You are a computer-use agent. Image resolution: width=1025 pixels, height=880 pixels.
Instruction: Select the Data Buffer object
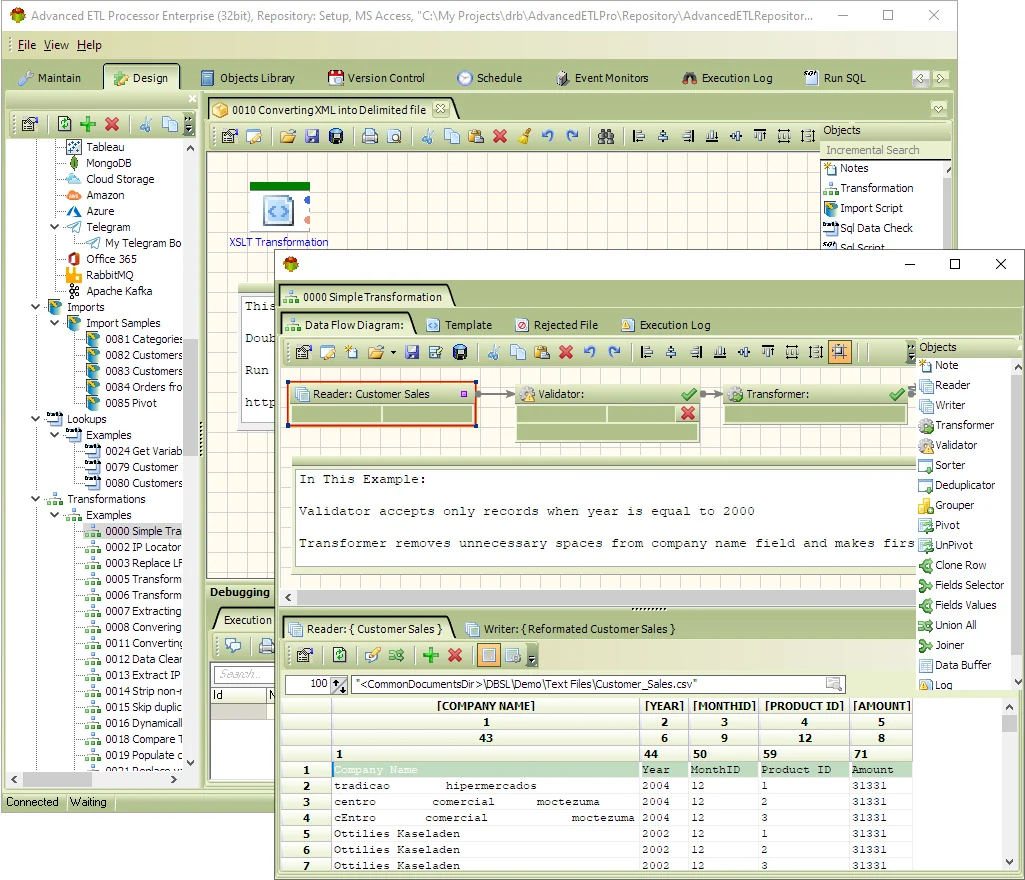click(x=955, y=665)
